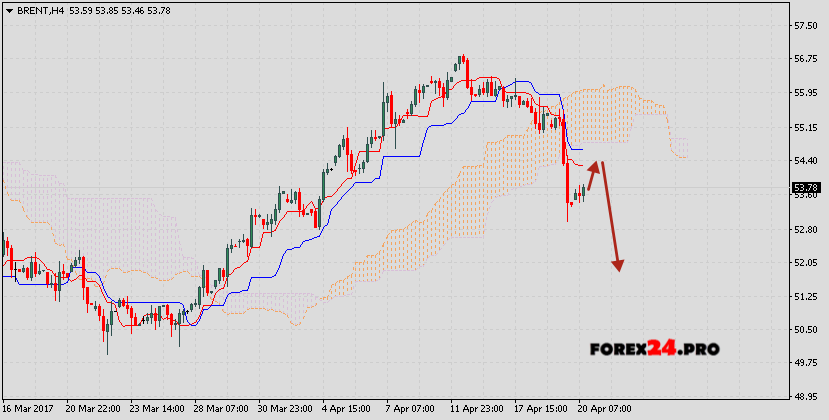Open the forex24.pro watermark link

654,350
